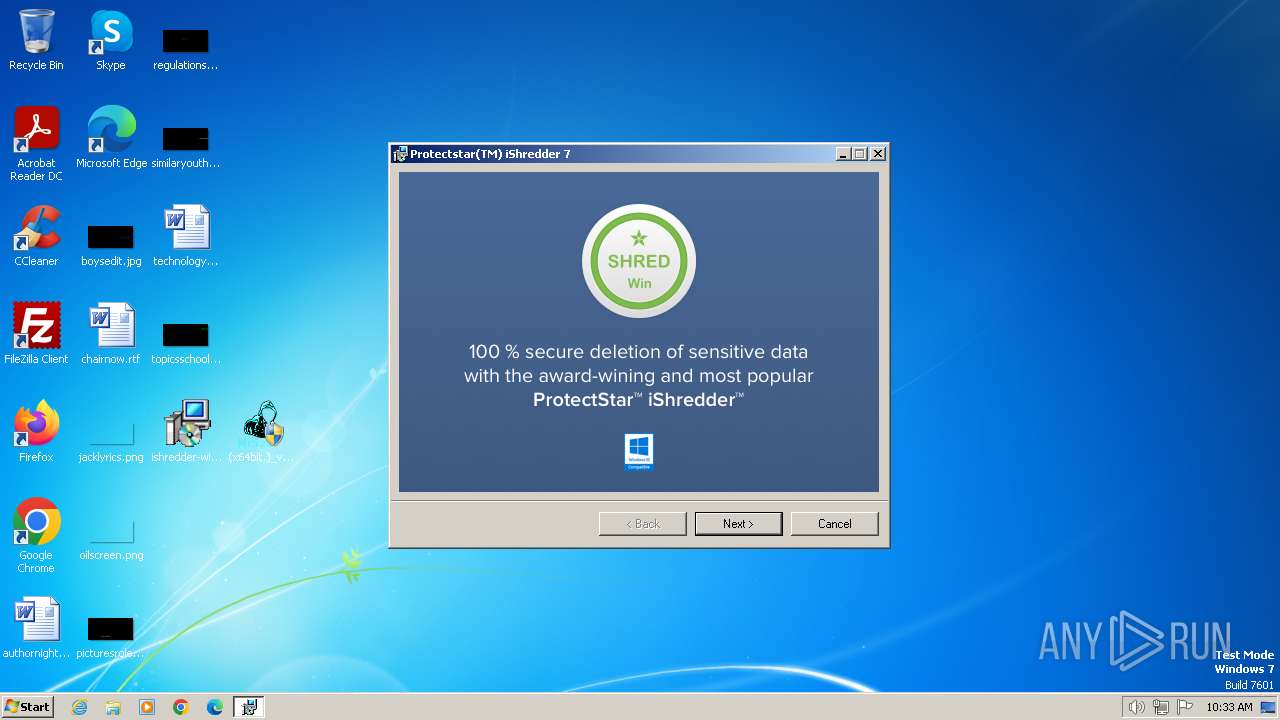Click the Show desktop button
Image resolution: width=1280 pixels, height=720 pixels.
(1269, 707)
